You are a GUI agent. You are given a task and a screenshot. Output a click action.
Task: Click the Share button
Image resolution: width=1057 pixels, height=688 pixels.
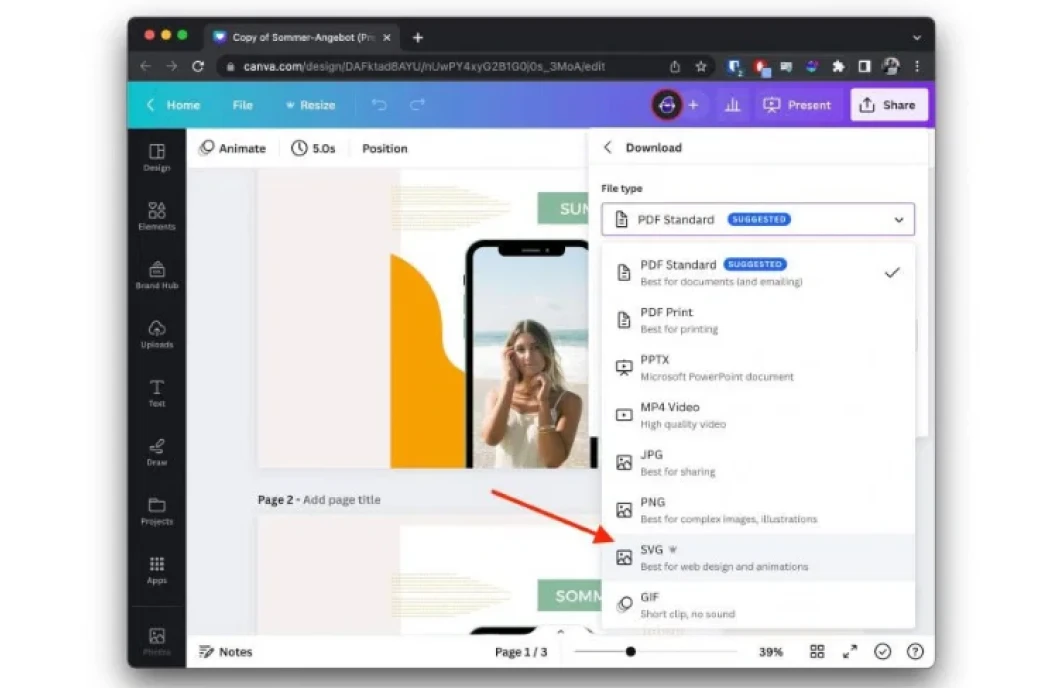[x=888, y=105]
